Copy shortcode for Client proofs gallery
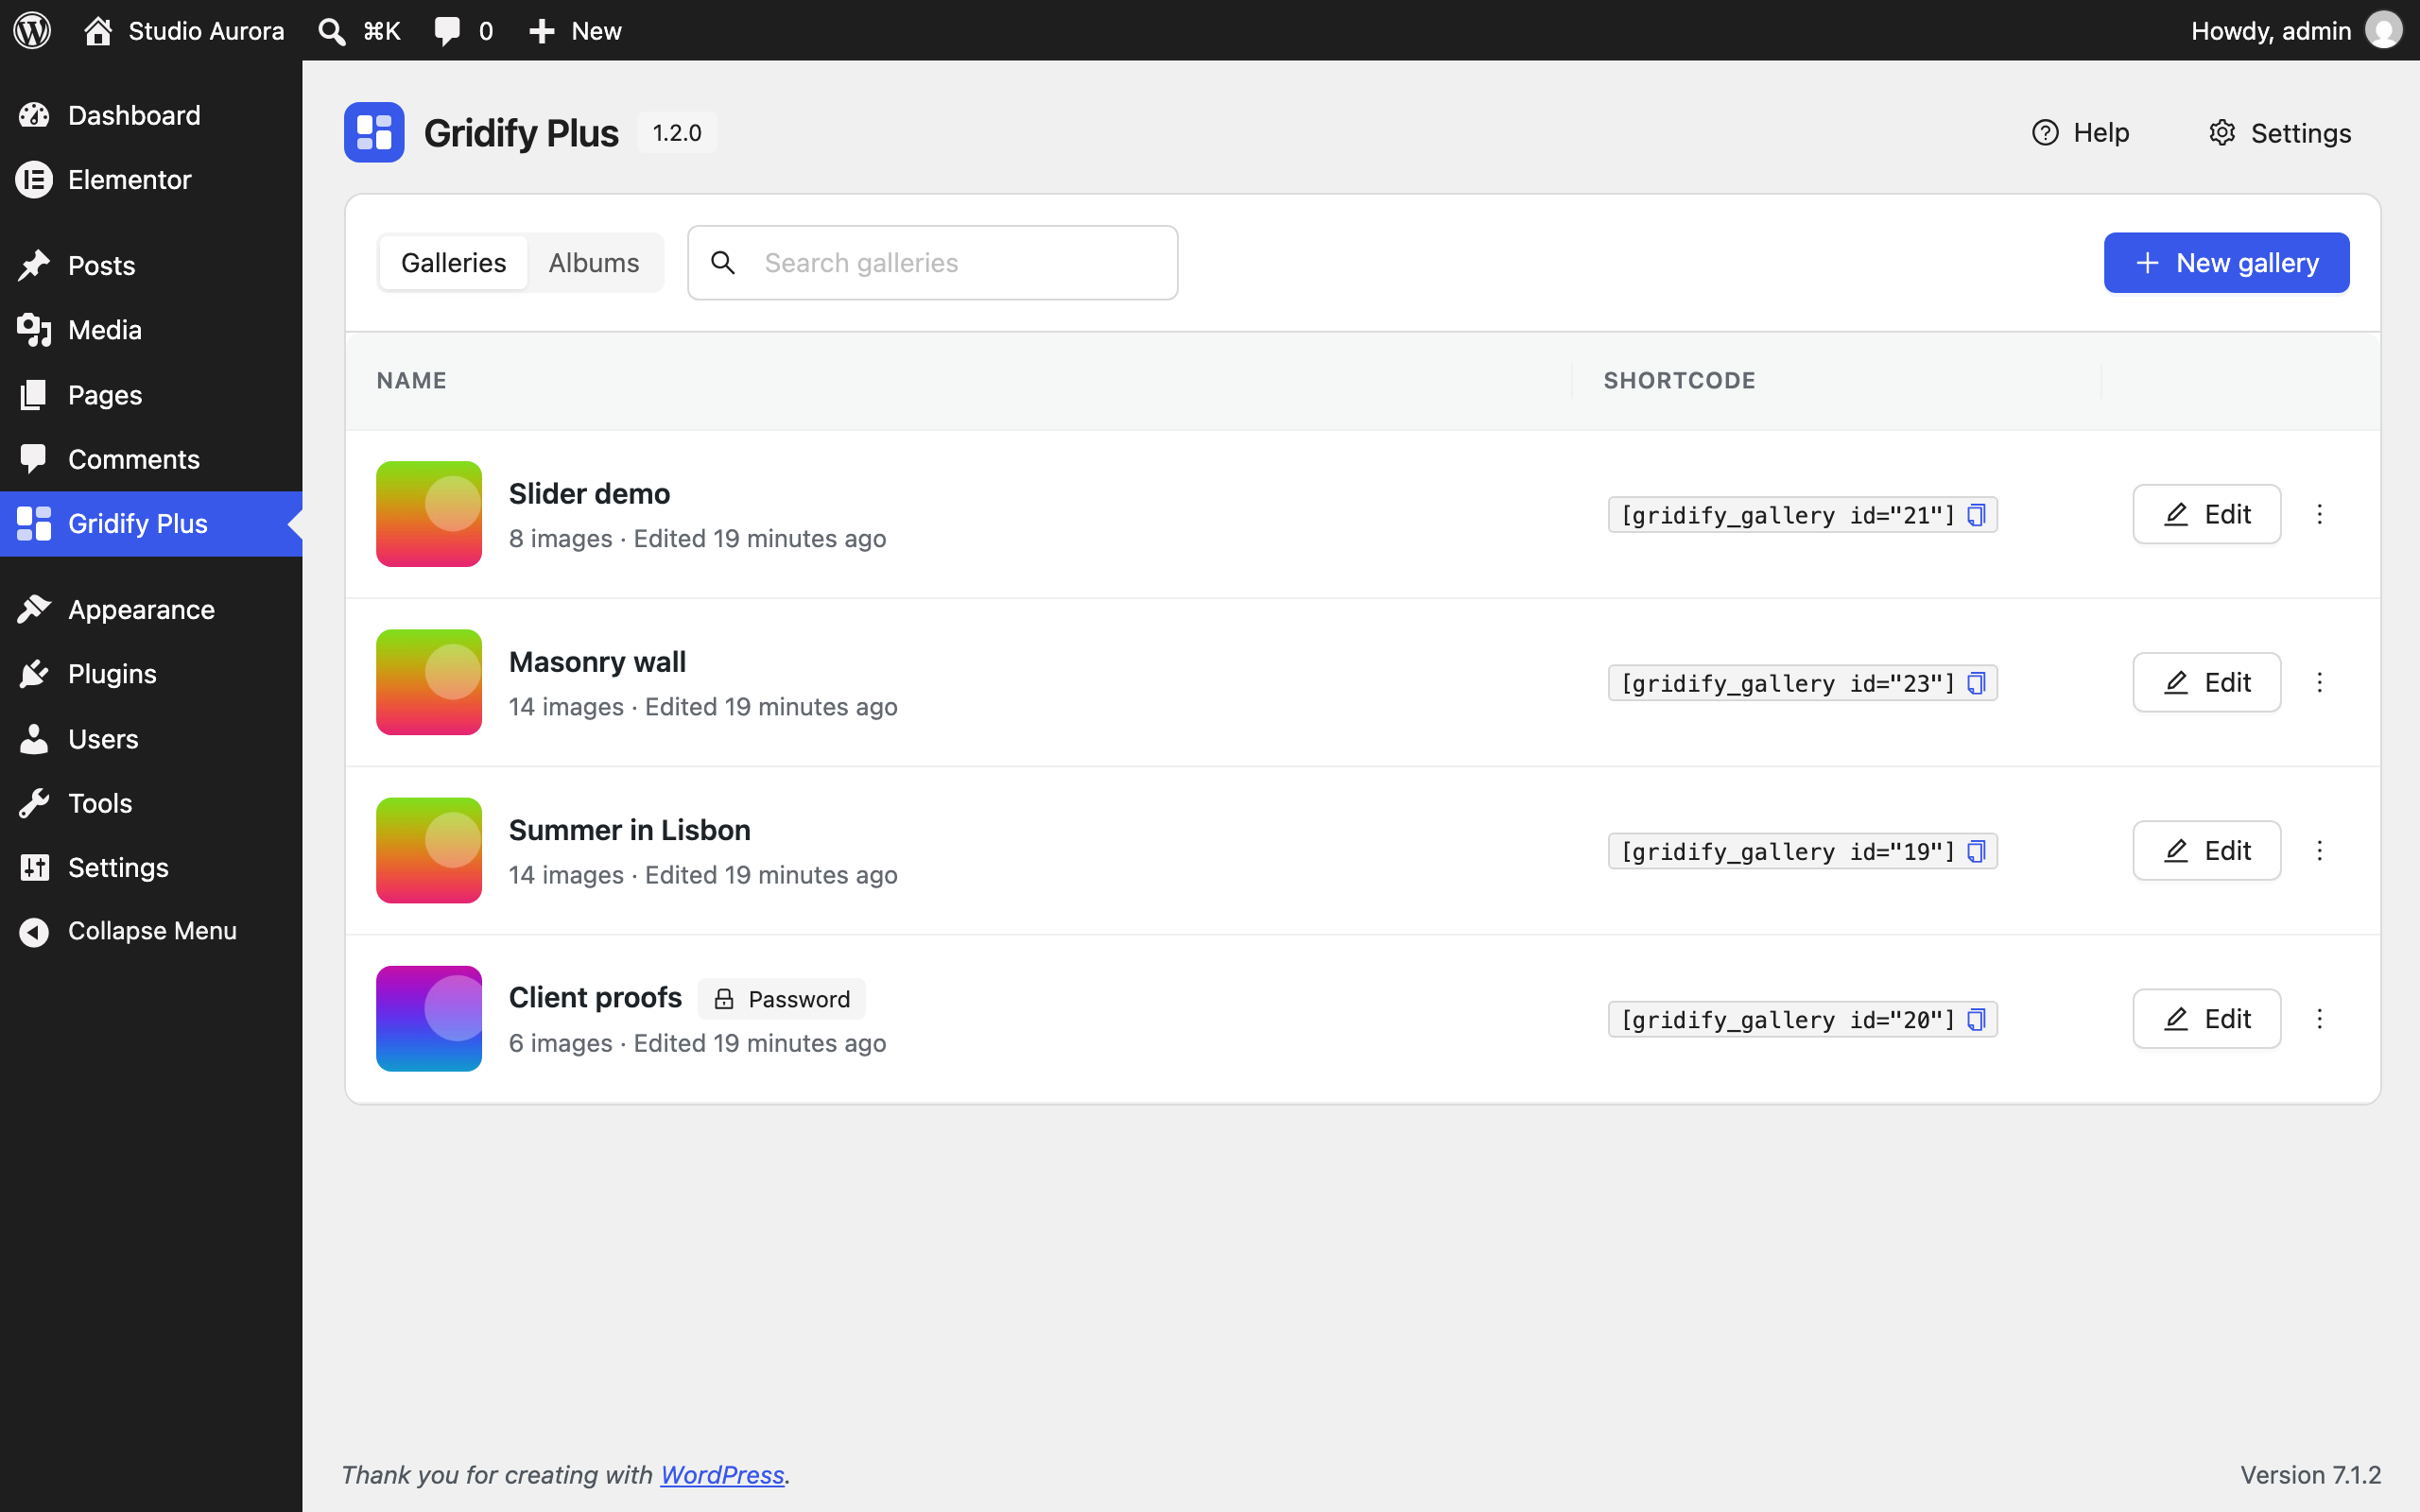The width and height of the screenshot is (2420, 1512). [1976, 1018]
